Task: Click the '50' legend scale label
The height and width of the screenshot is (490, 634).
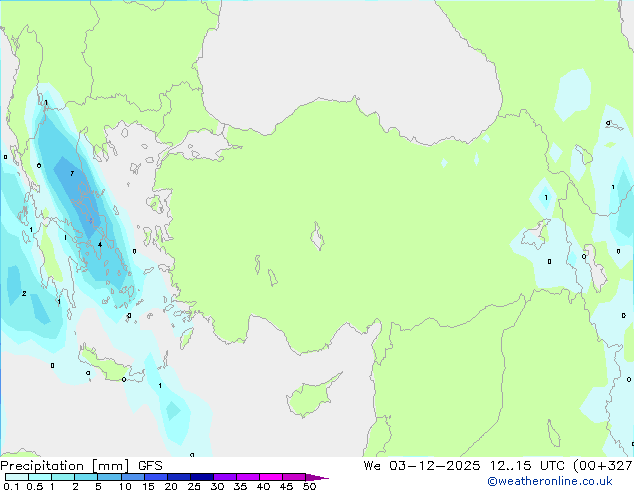Action: coord(309,486)
